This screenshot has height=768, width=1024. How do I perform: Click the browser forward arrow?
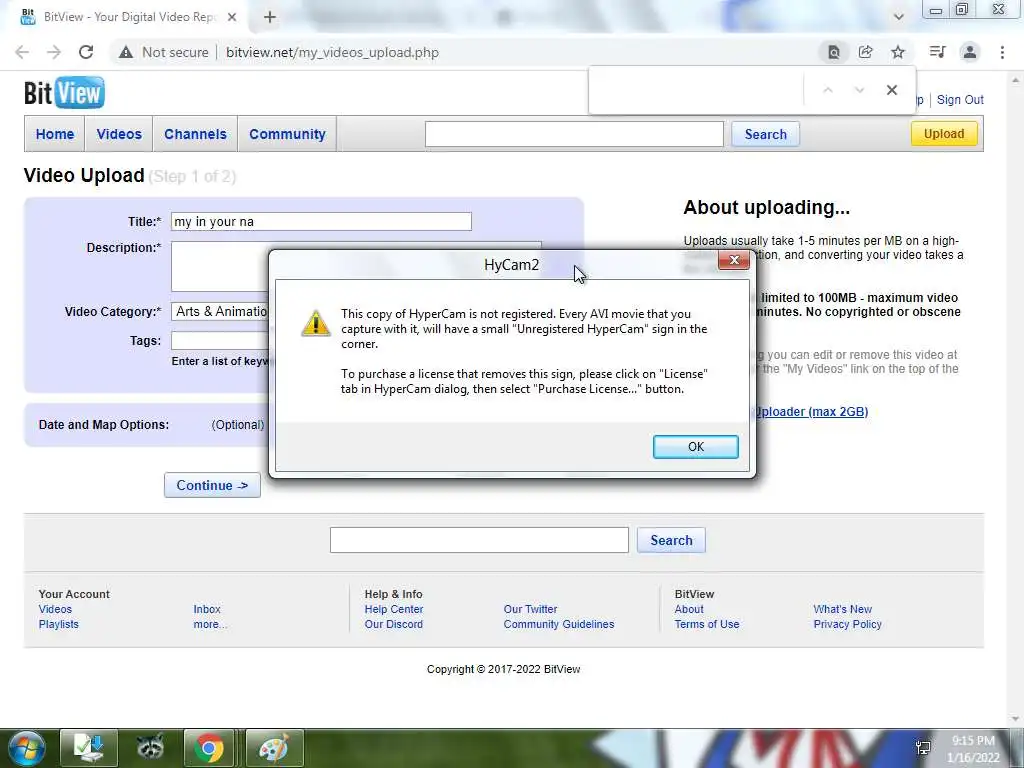pos(54,52)
